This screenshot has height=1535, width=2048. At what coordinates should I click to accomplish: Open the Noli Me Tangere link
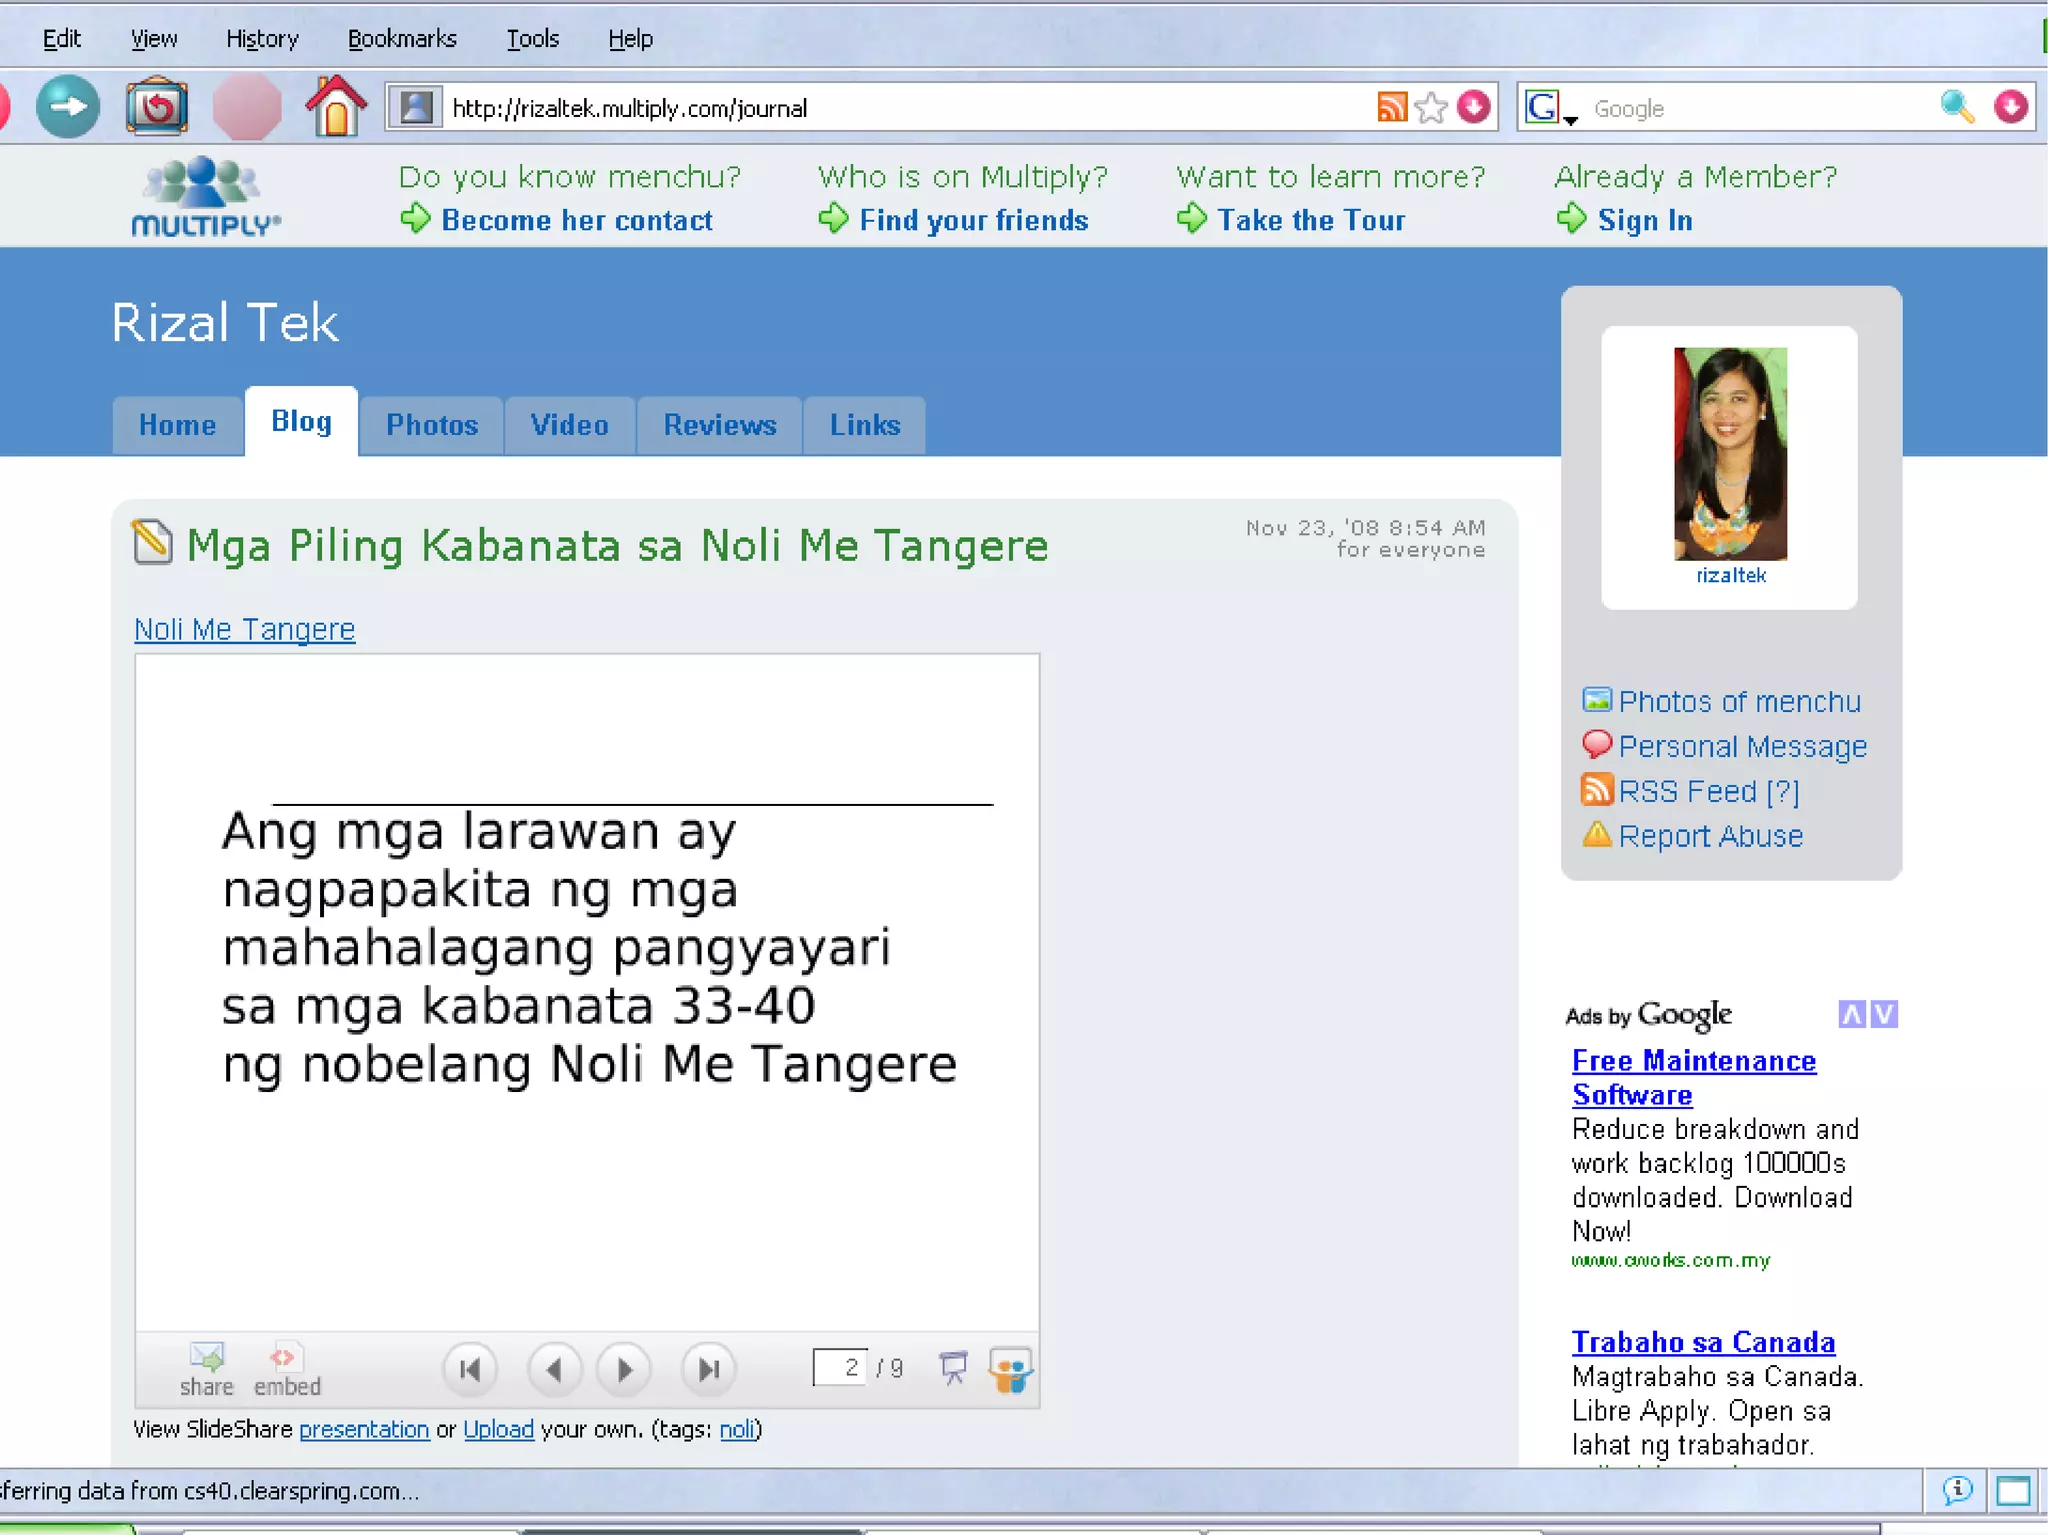tap(245, 629)
